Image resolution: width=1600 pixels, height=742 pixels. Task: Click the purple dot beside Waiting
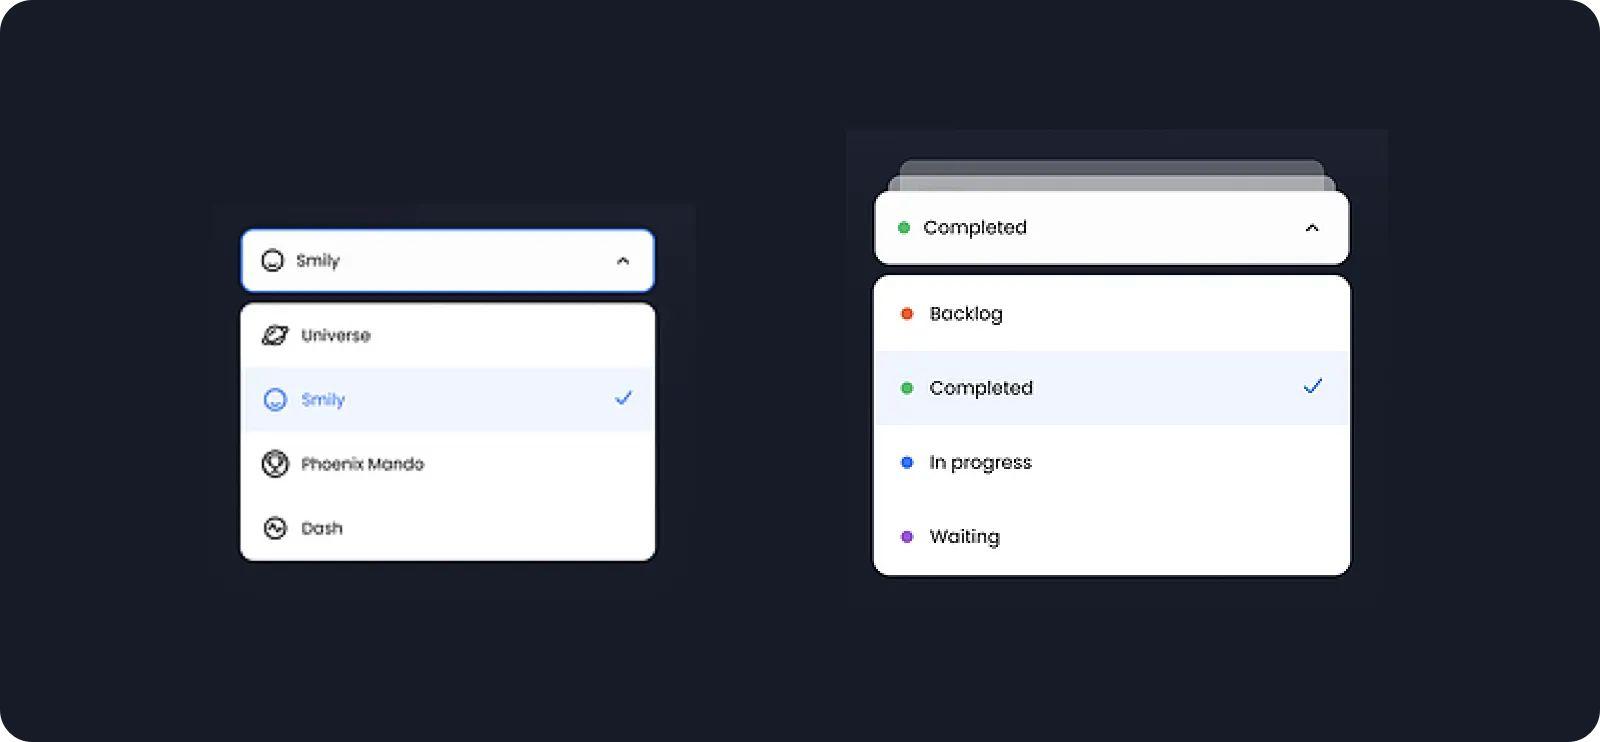tap(907, 537)
